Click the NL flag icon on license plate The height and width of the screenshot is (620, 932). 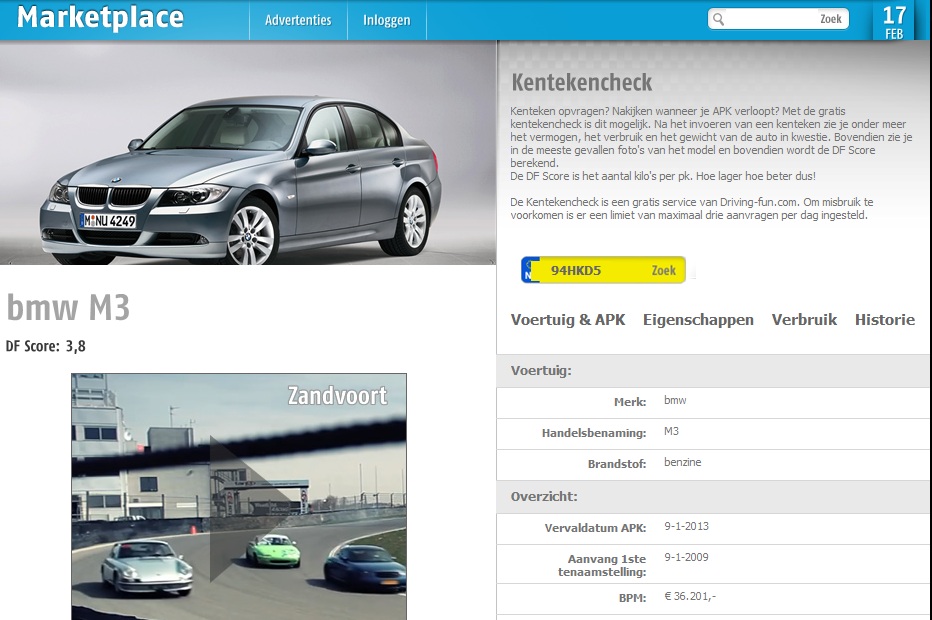[x=530, y=270]
